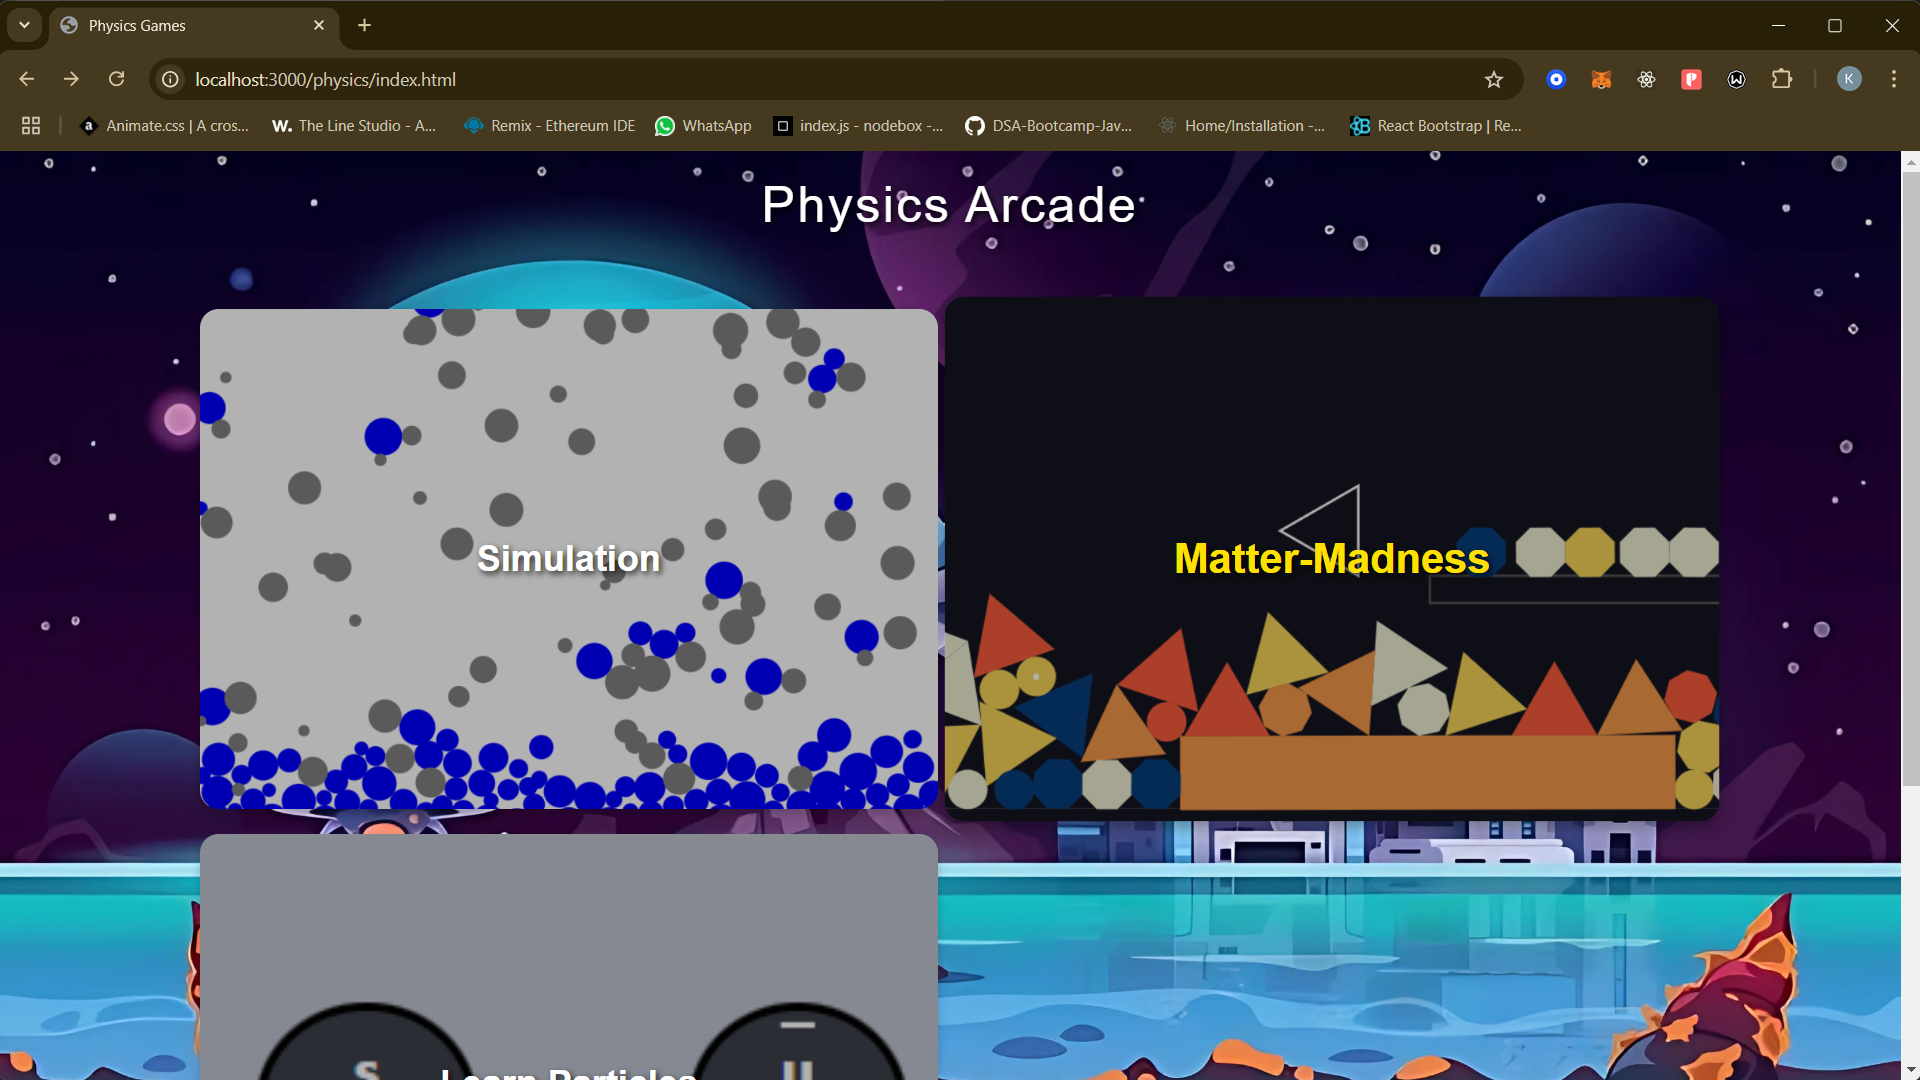Image resolution: width=1920 pixels, height=1080 pixels.
Task: Open the Simulation game card
Action: click(x=568, y=558)
